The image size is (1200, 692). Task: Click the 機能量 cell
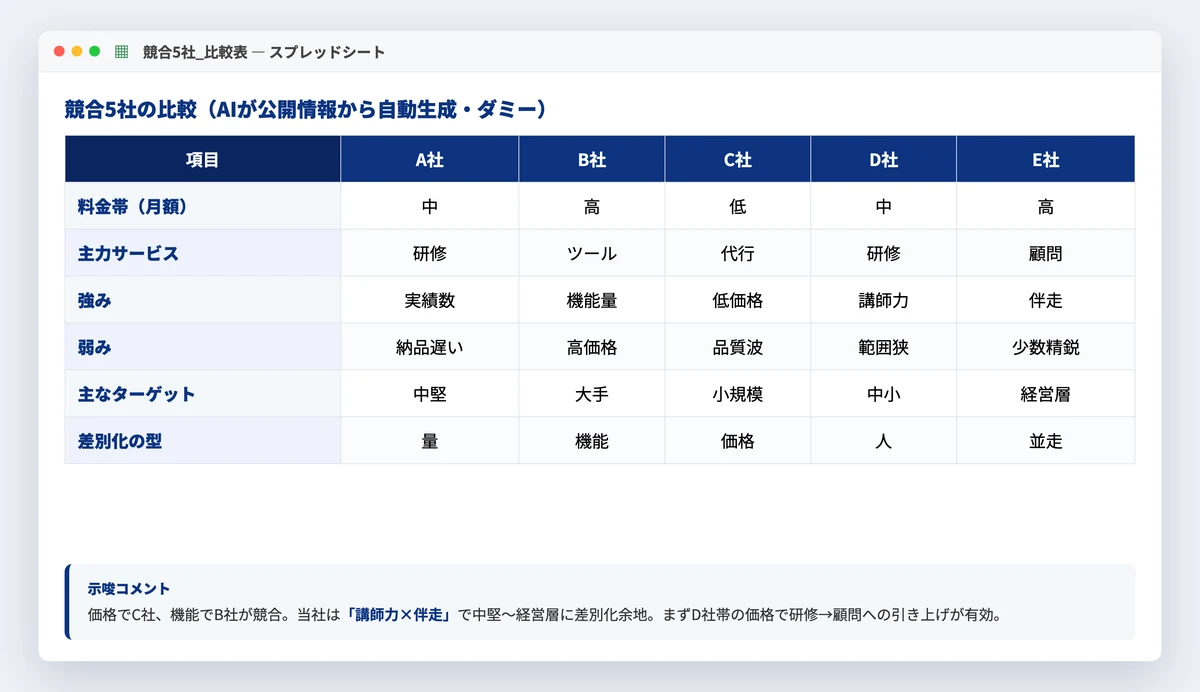(592, 300)
